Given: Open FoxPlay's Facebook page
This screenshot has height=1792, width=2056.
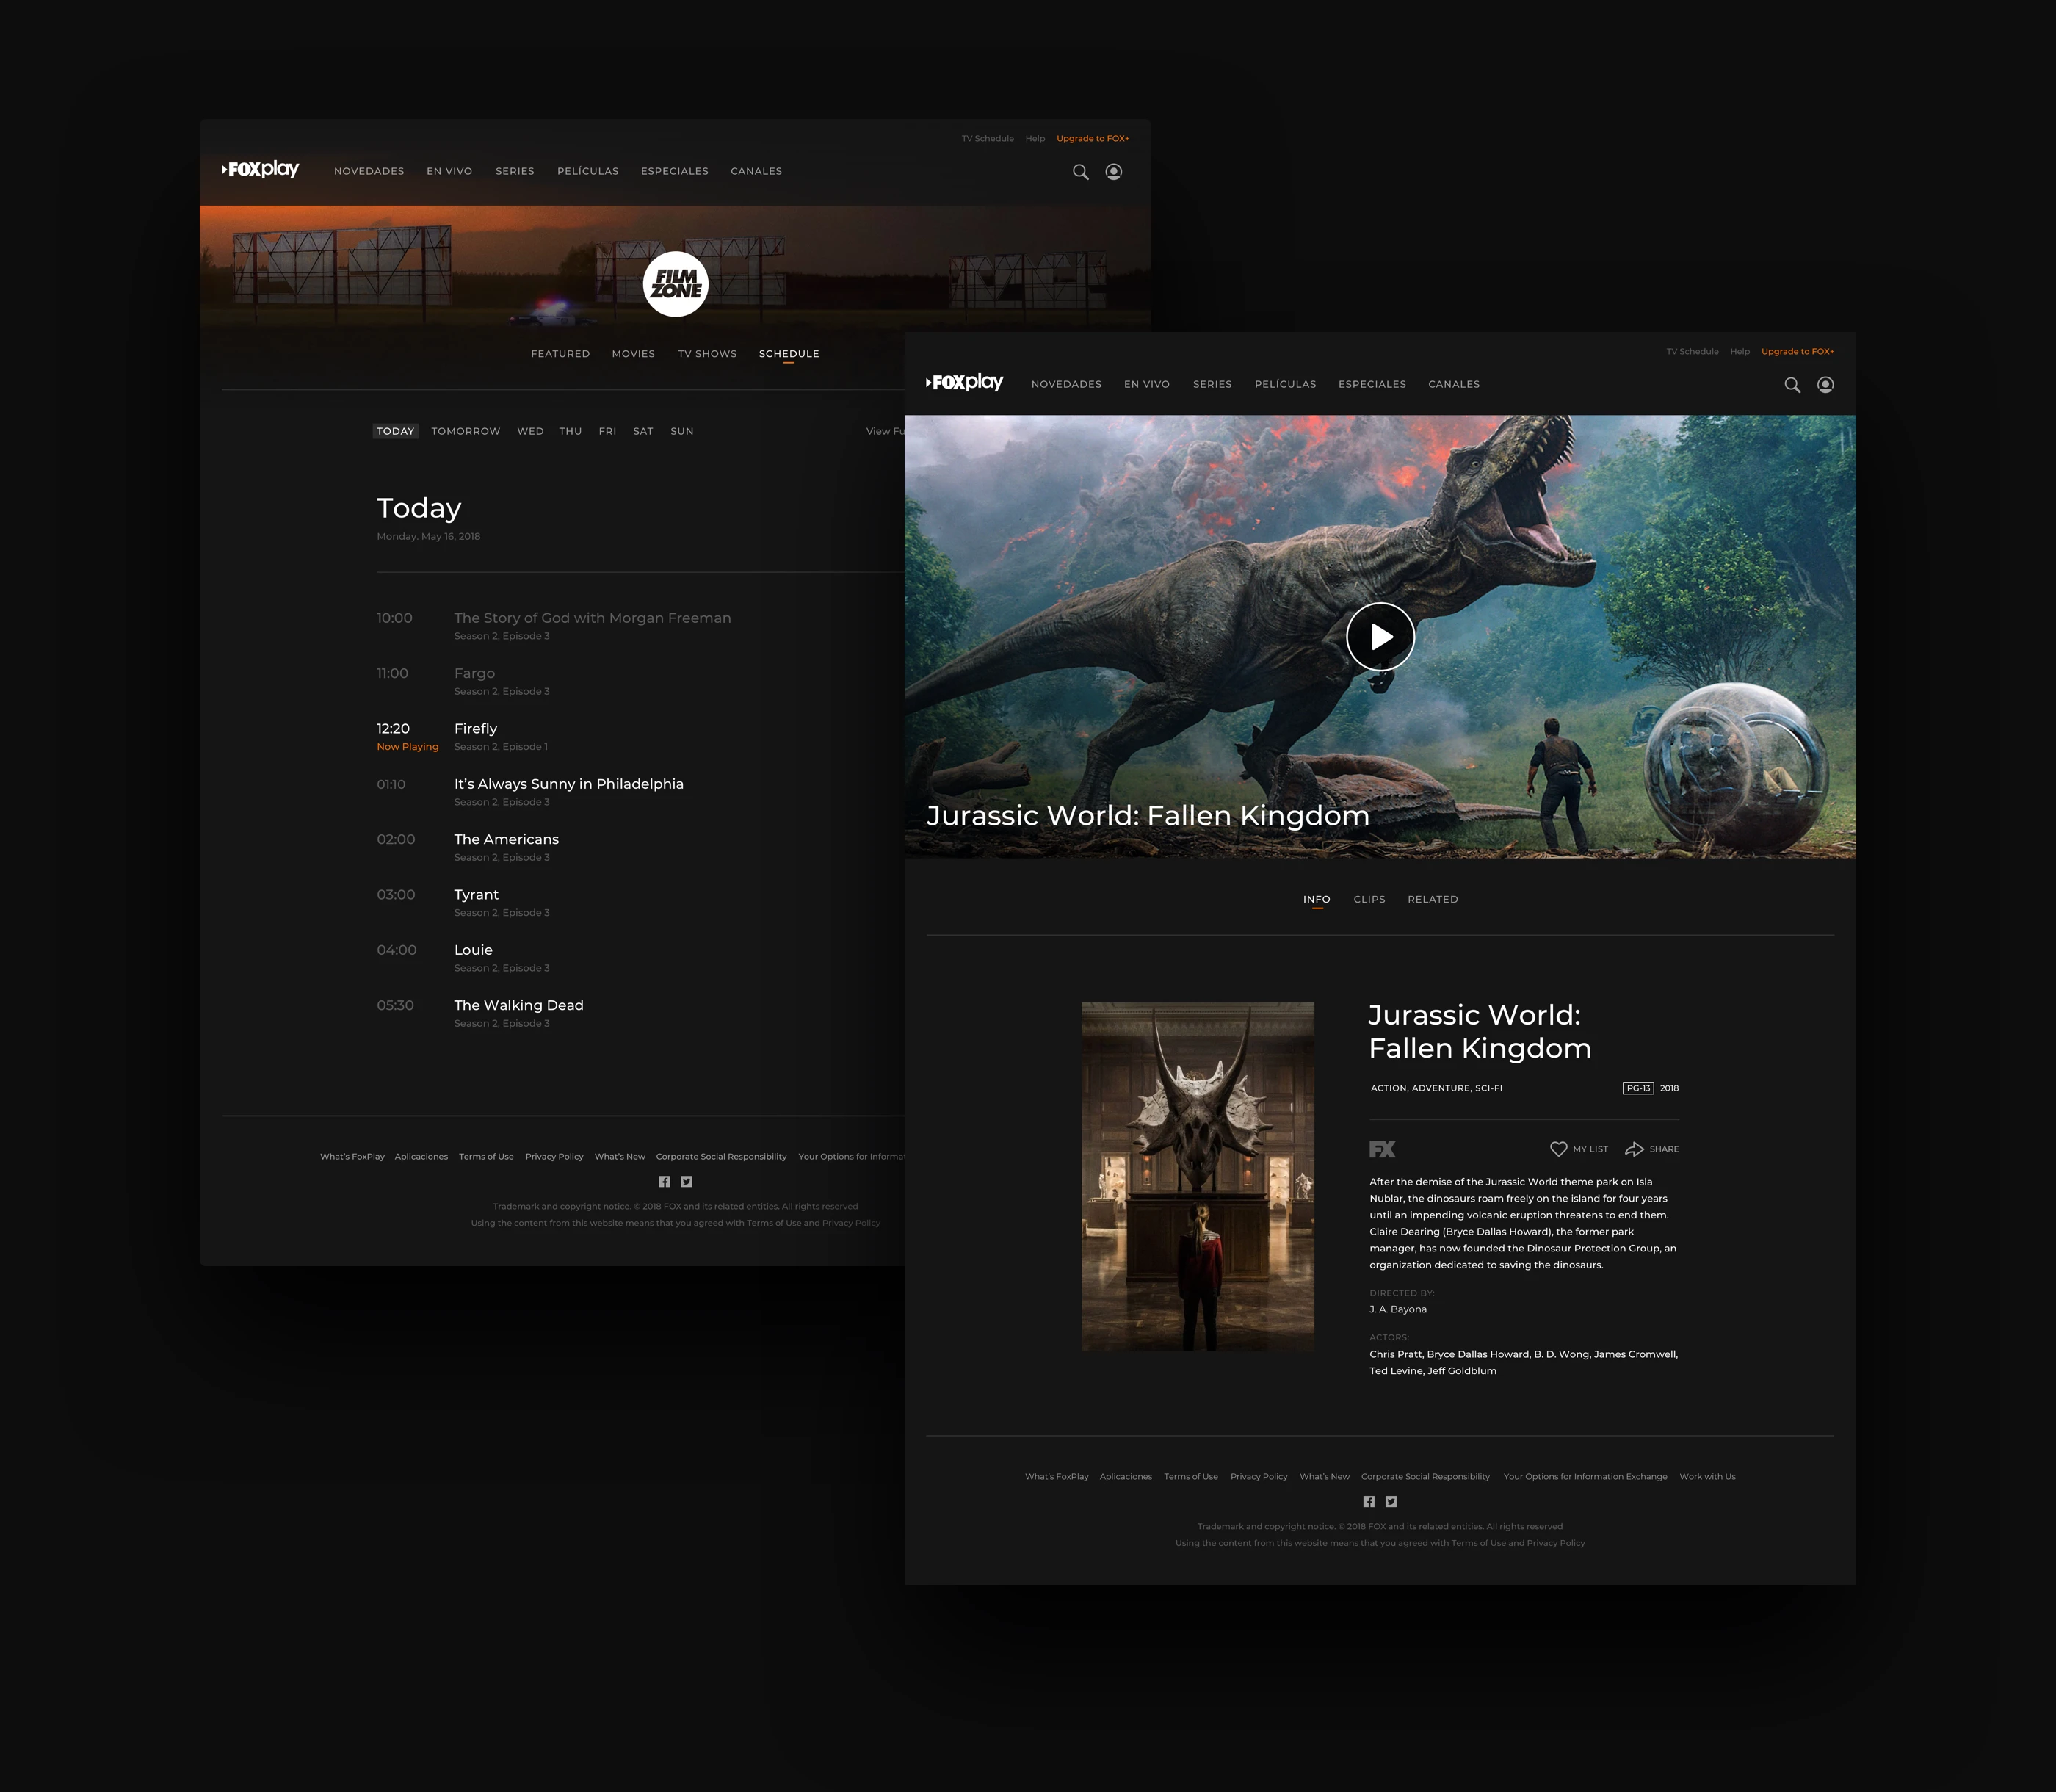Looking at the screenshot, I should click(1368, 1501).
